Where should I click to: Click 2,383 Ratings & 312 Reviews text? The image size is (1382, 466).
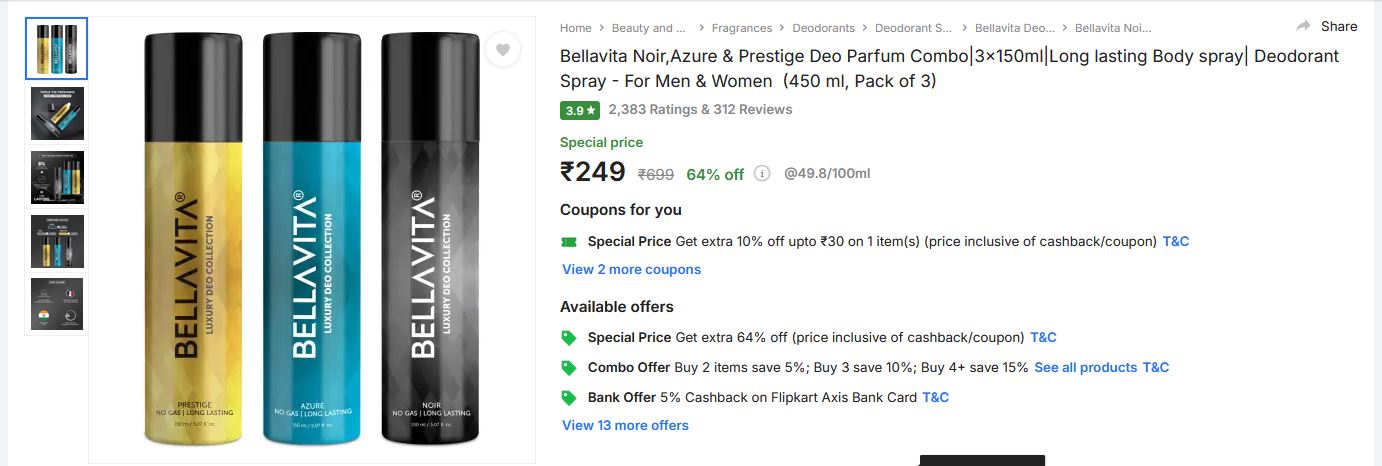point(700,110)
